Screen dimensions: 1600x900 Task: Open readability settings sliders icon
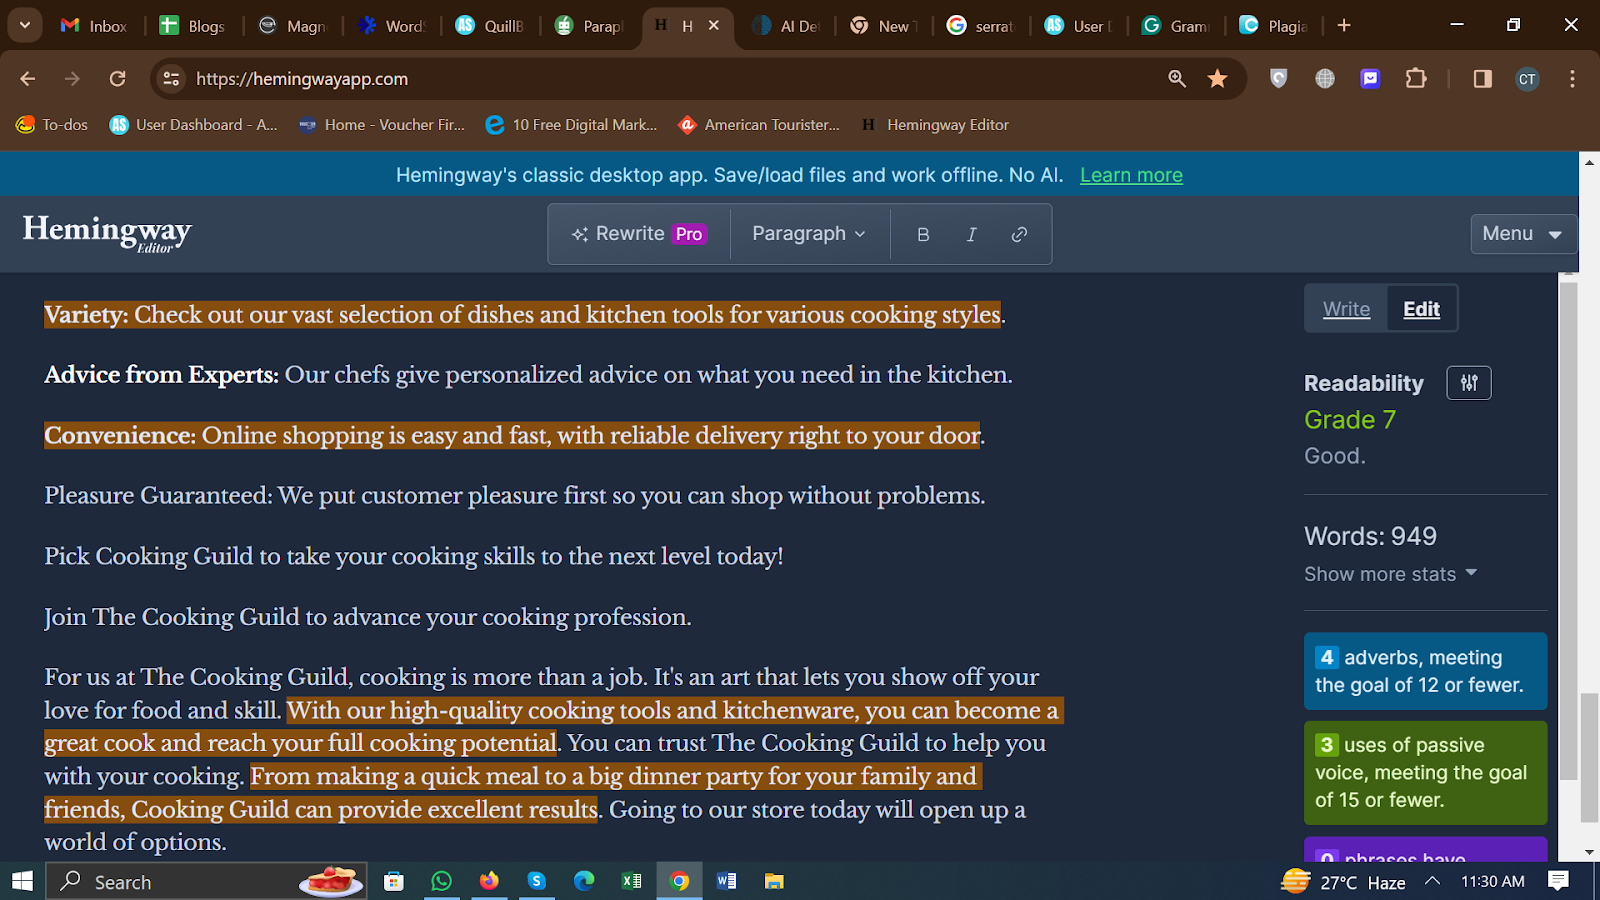pyautogui.click(x=1469, y=383)
